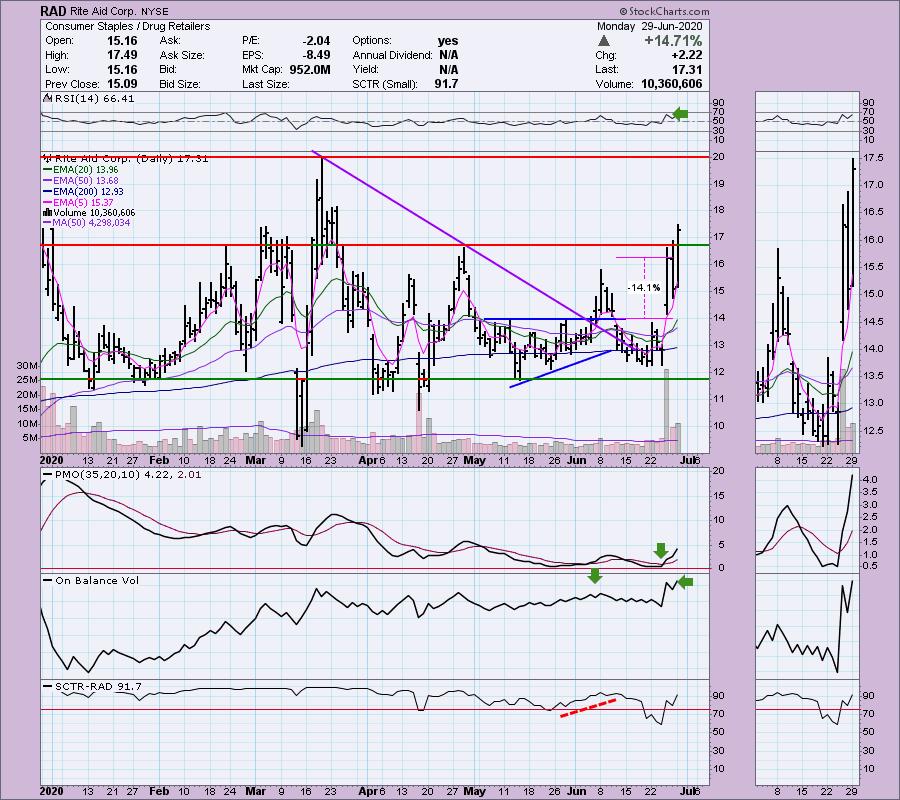Click the On Balance Vol panel label

click(92, 580)
